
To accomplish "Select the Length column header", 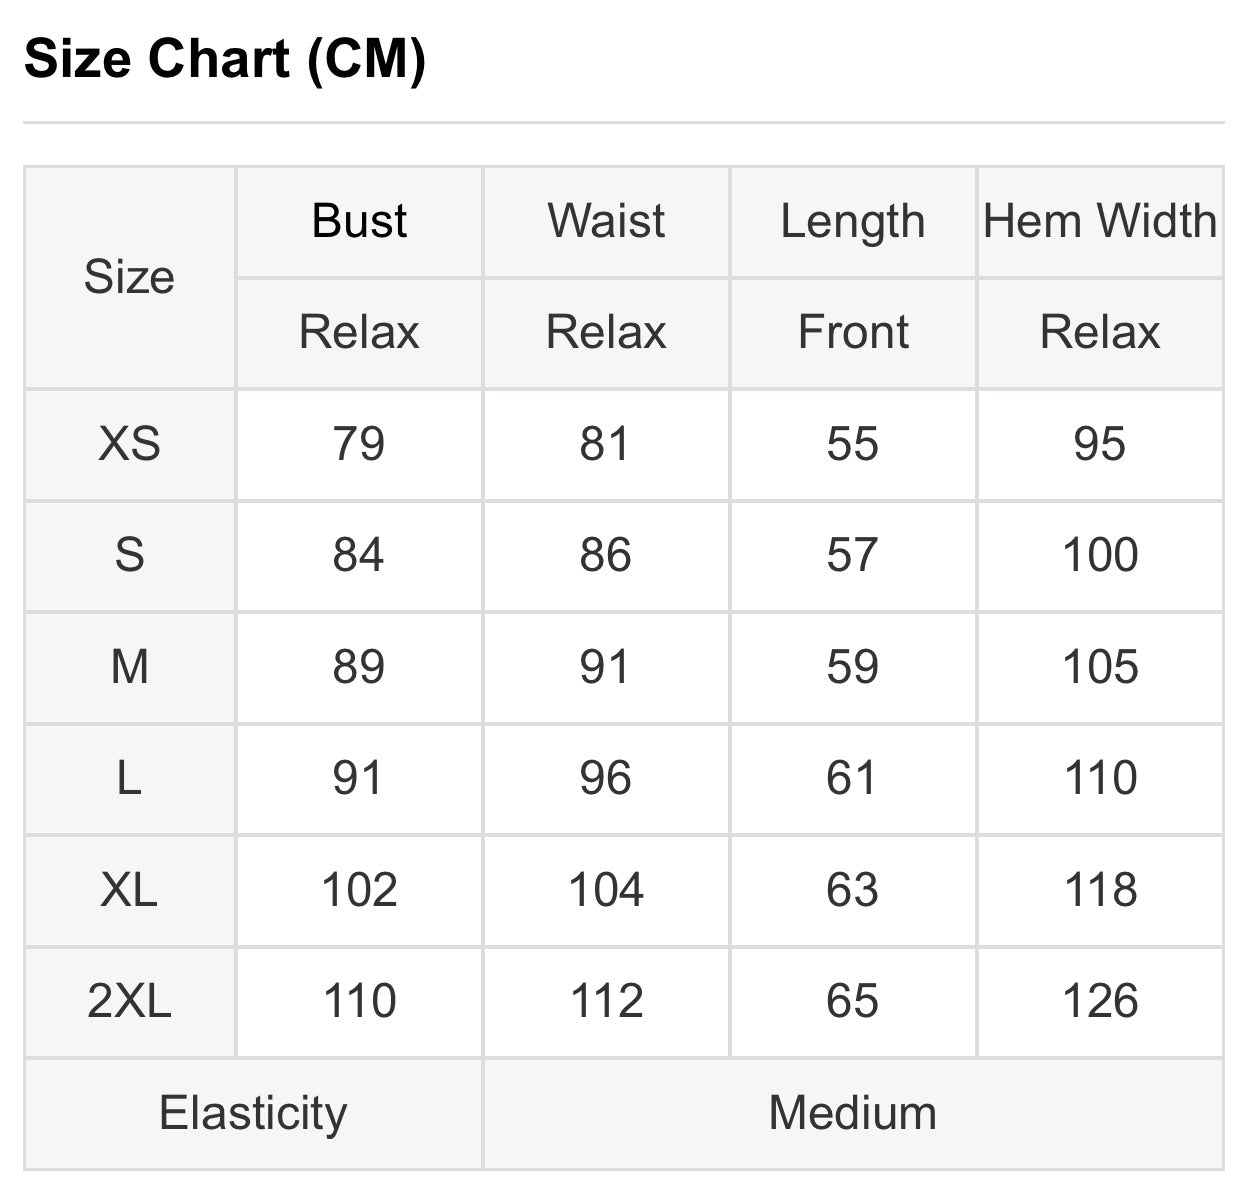I will click(x=853, y=221).
